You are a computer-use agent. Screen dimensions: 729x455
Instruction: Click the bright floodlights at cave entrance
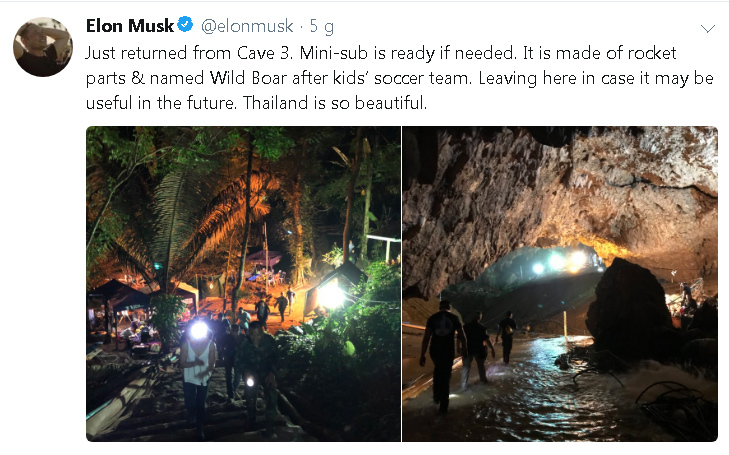point(560,262)
